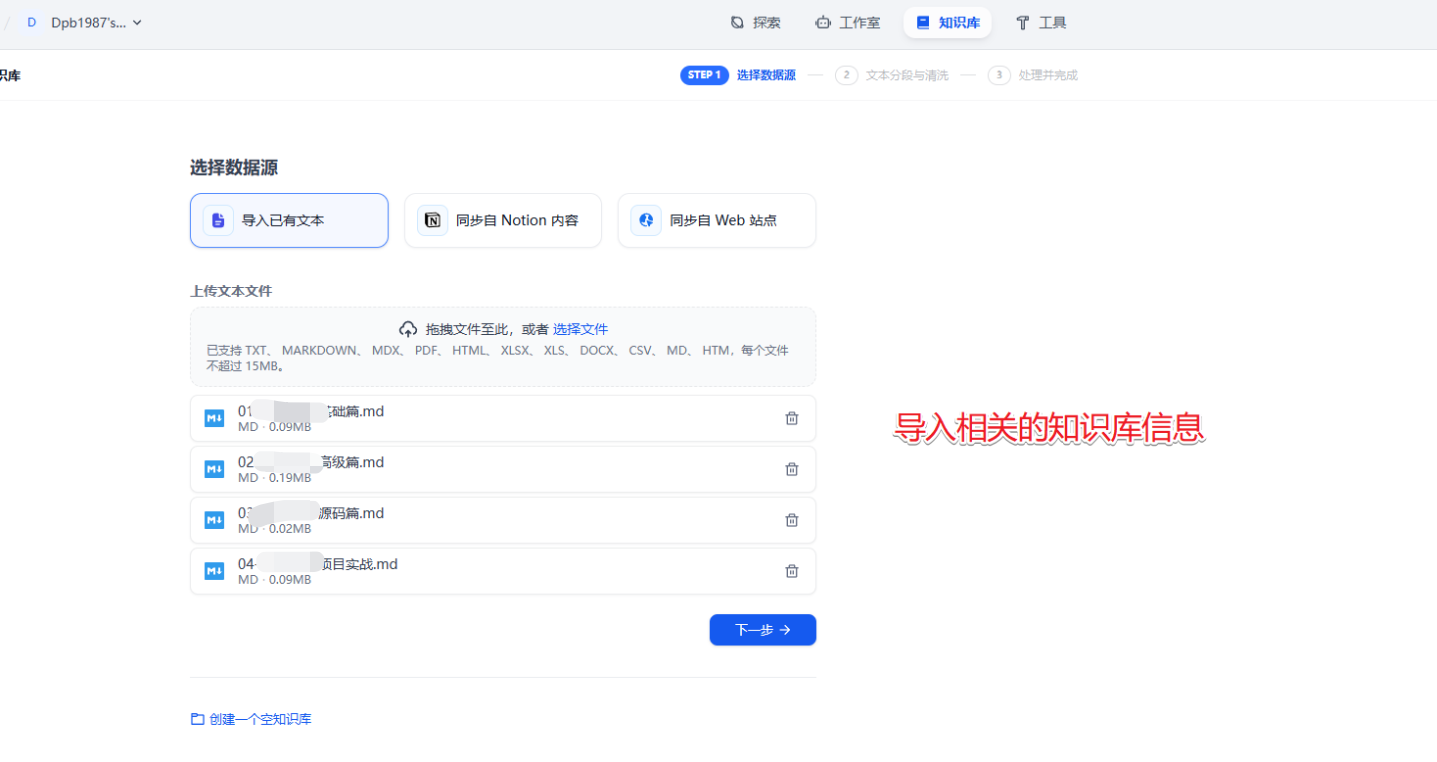This screenshot has height=762, width=1437.
Task: Click the folder icon beside 创建一个空知识库
Action: 197,719
